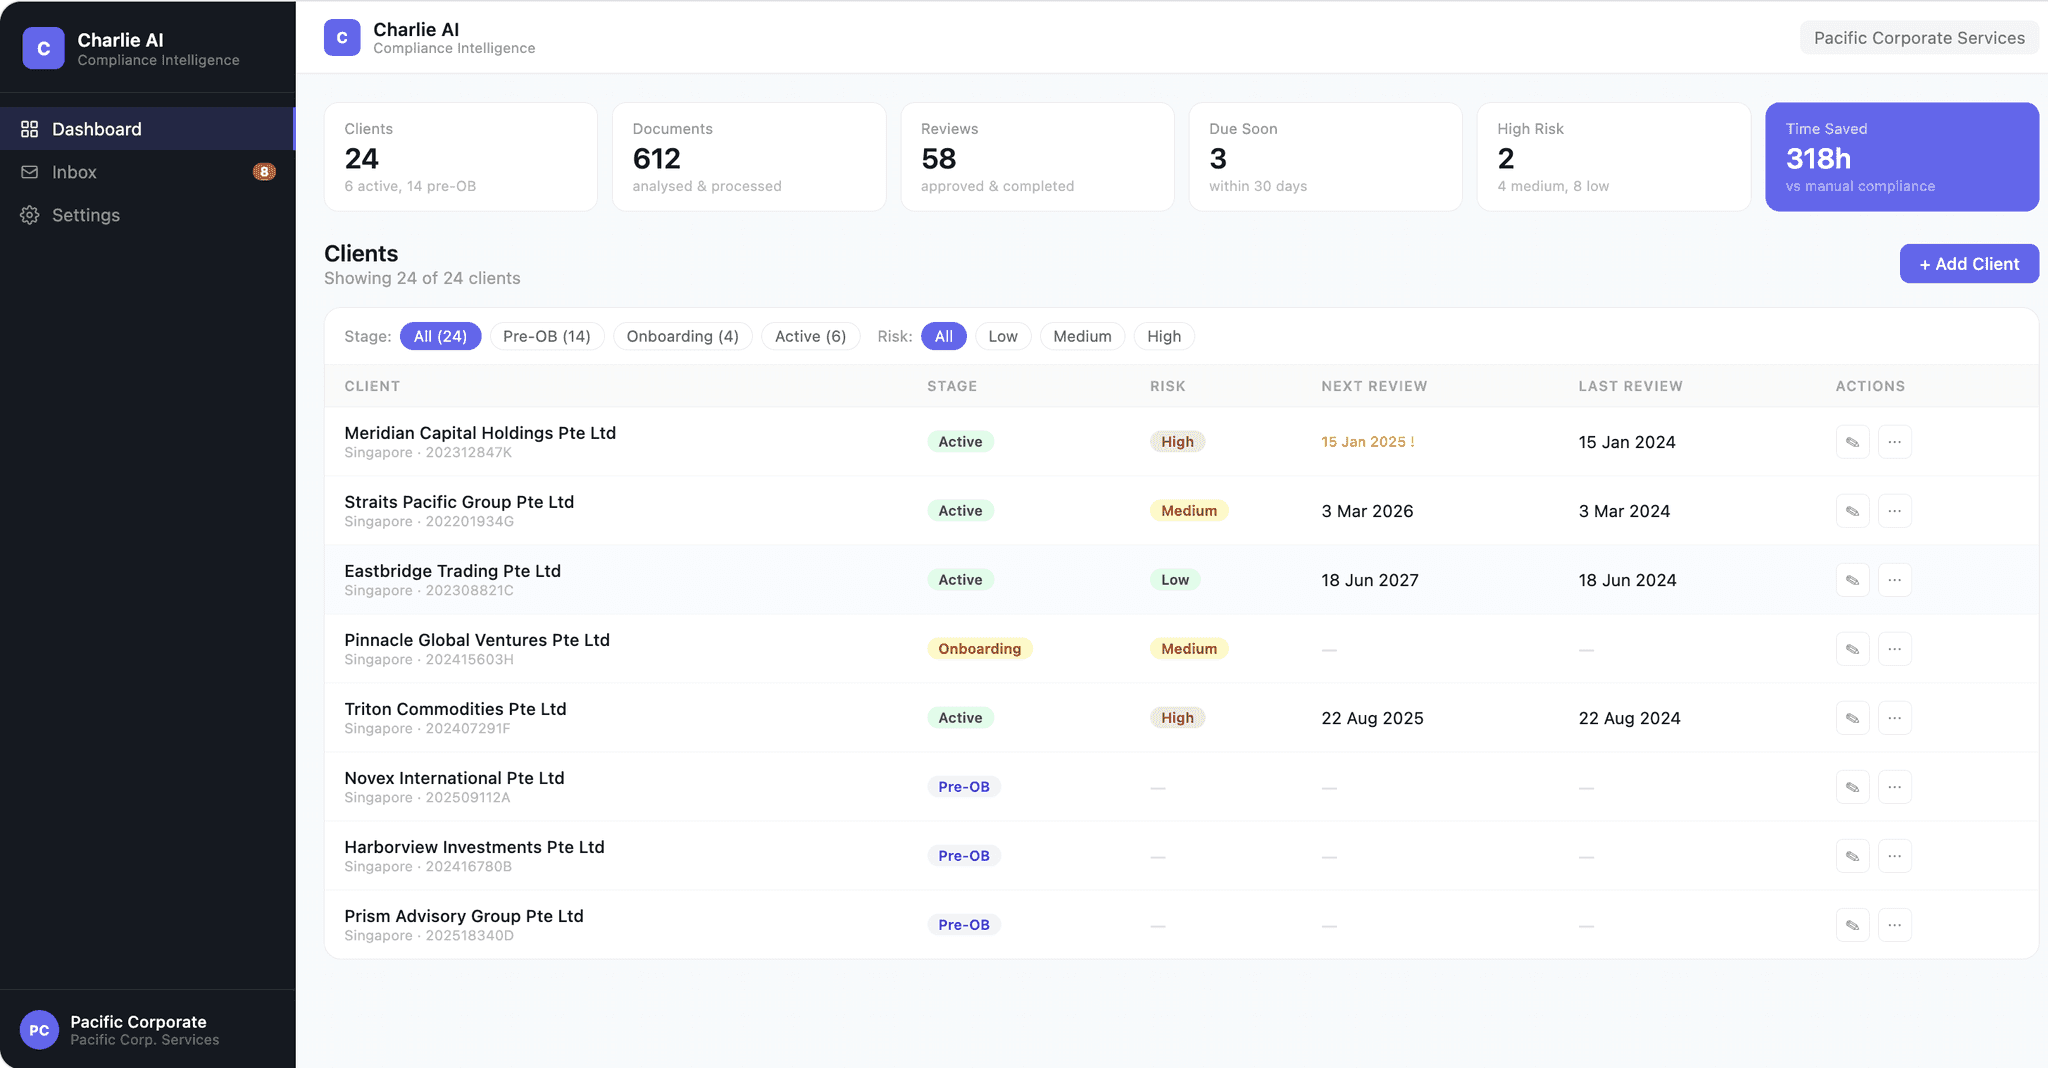Edit Pinnacle Global Ventures via pencil icon
2048x1068 pixels.
pyautogui.click(x=1852, y=649)
